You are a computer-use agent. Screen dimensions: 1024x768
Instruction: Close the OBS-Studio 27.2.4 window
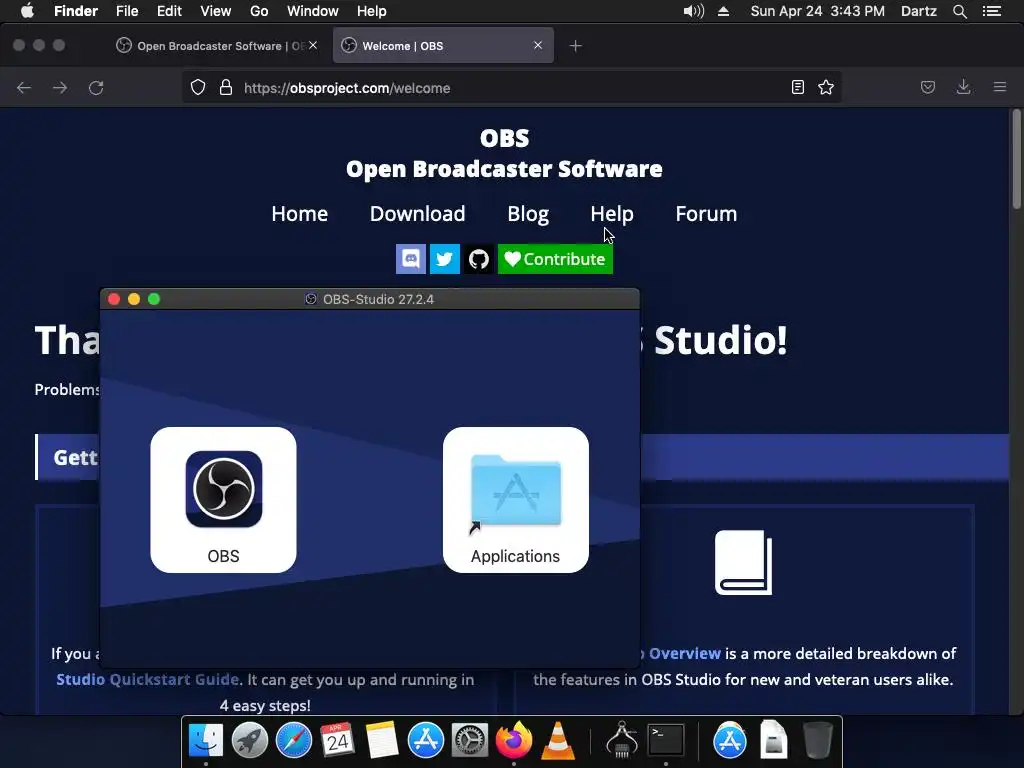(114, 299)
